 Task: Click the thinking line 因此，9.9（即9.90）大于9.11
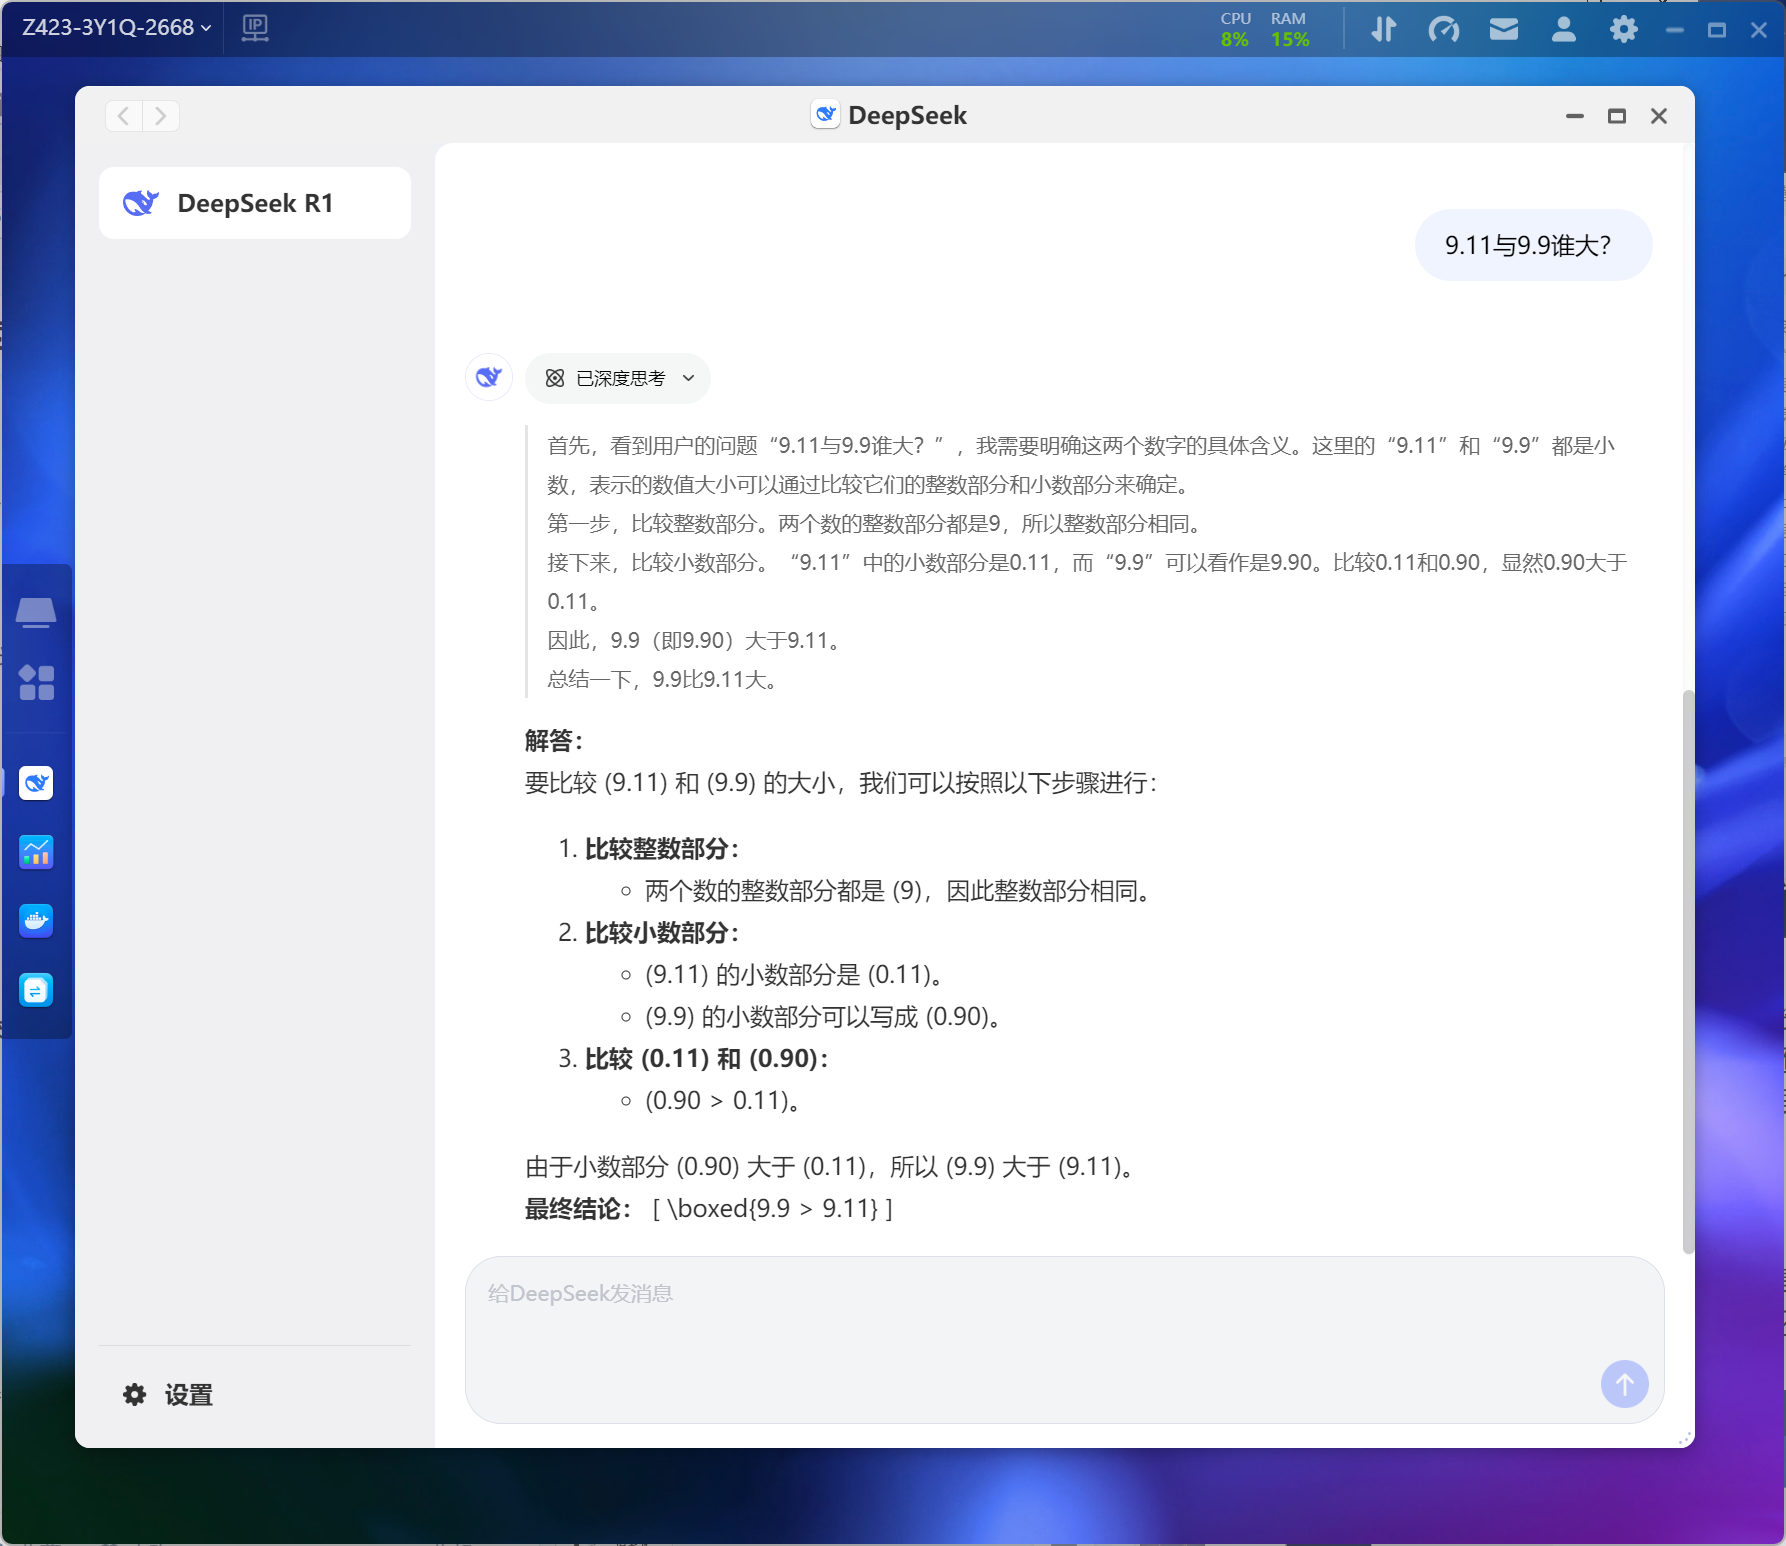(694, 641)
